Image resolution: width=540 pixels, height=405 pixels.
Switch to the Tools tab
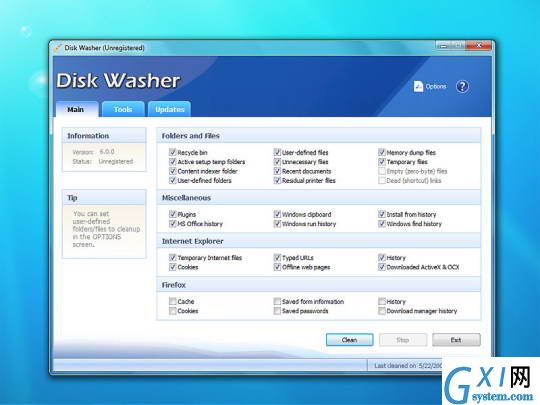(x=123, y=109)
